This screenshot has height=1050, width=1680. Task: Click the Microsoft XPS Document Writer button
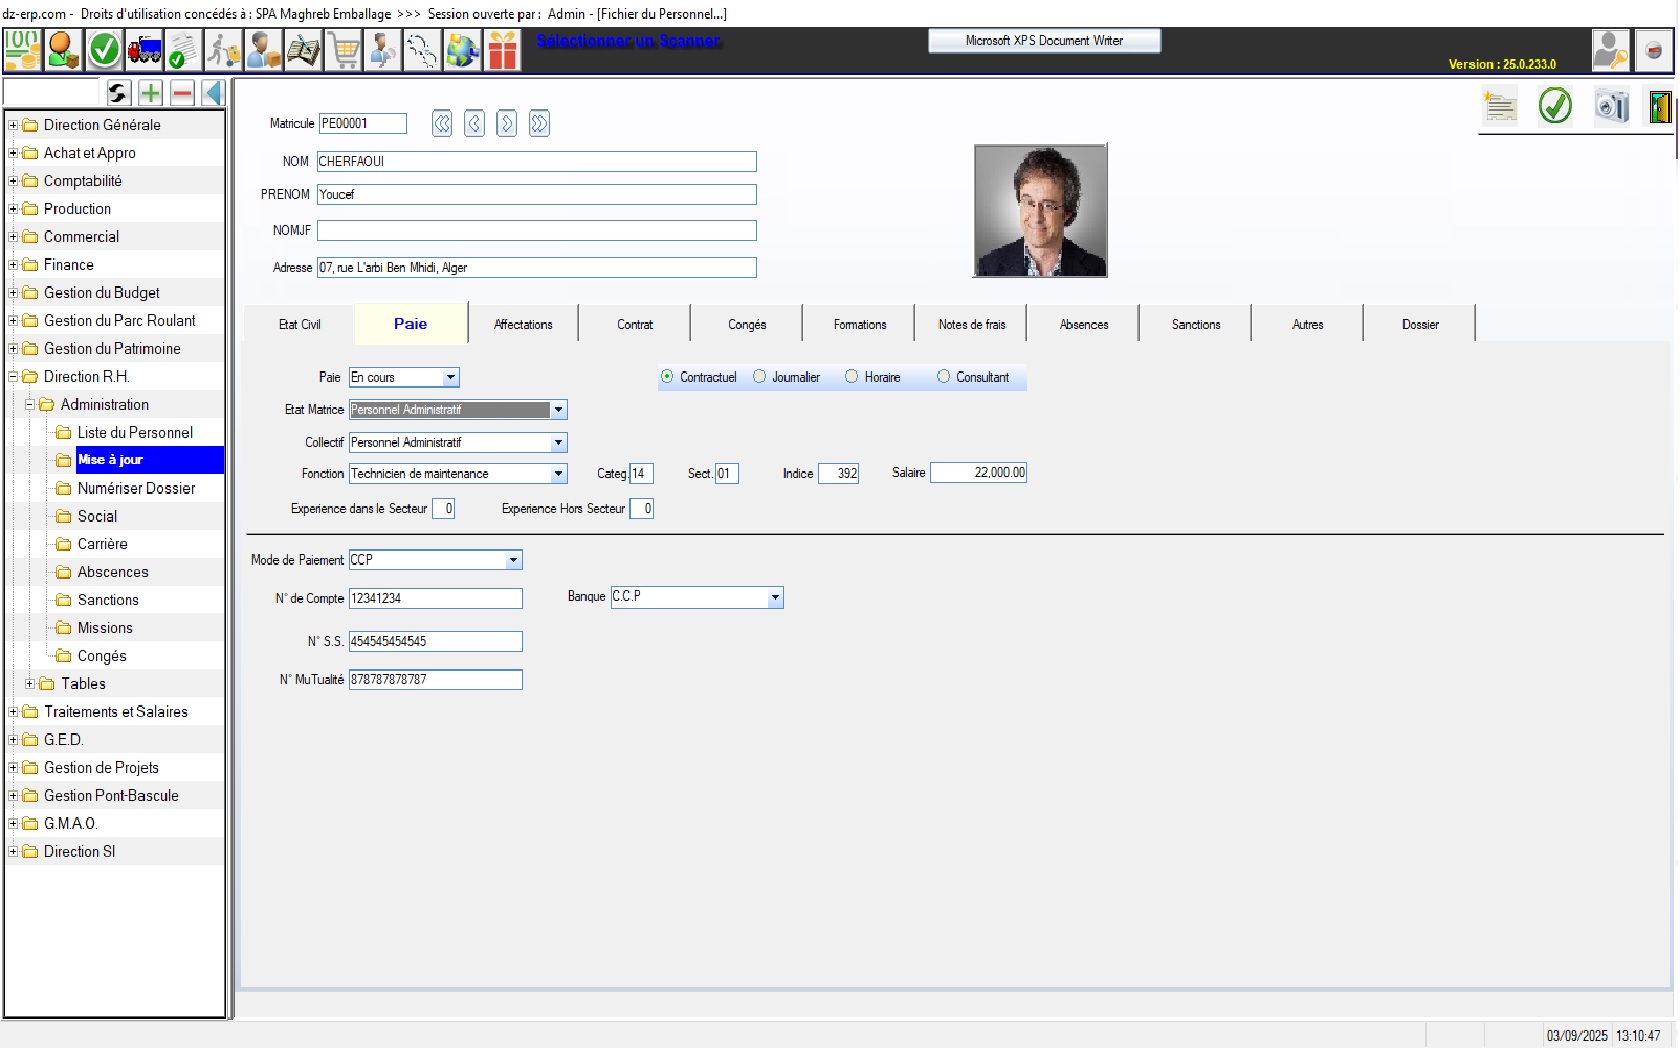point(1044,41)
